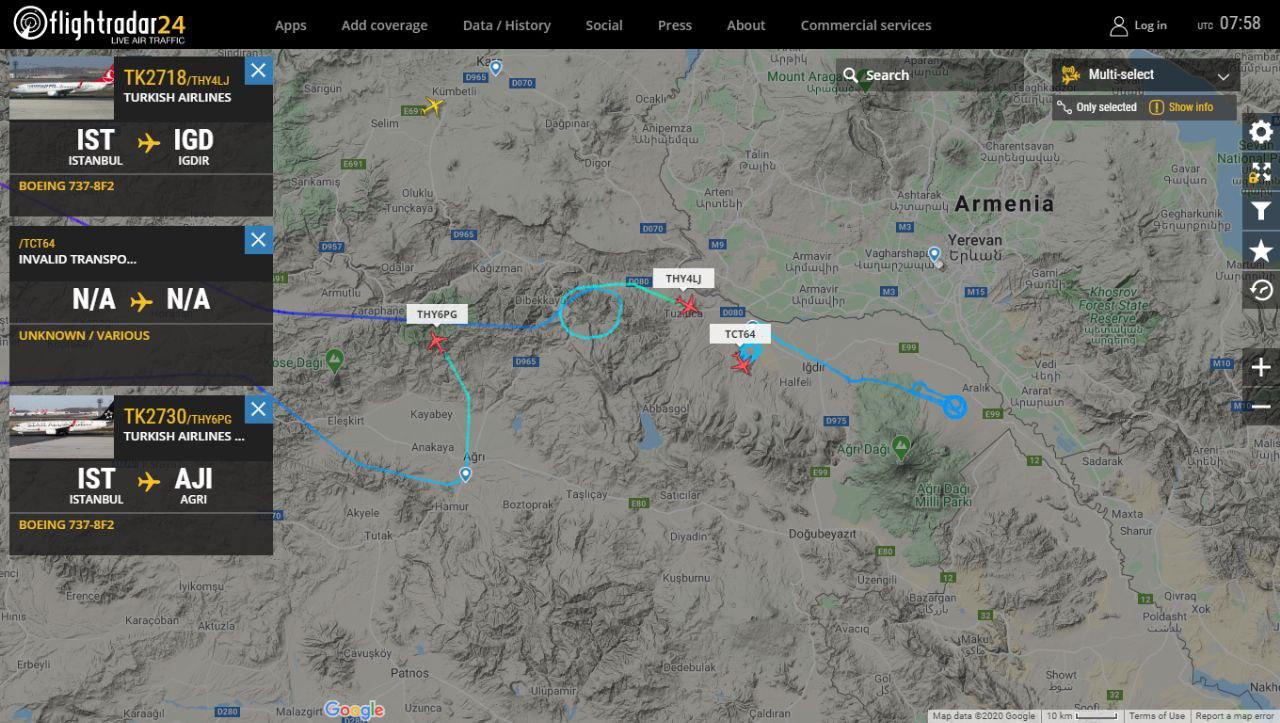This screenshot has width=1280, height=723.
Task: Close the TK2718 flight panel
Action: pyautogui.click(x=258, y=70)
